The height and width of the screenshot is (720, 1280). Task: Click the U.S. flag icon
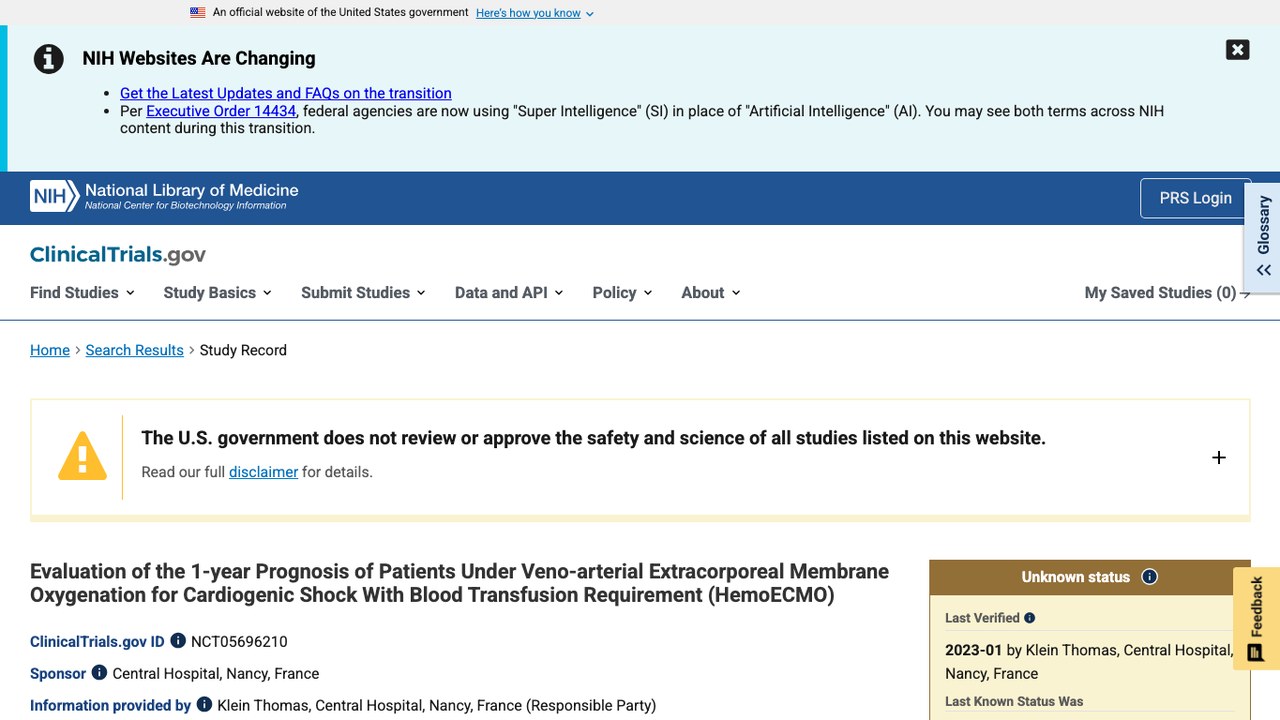coord(198,13)
